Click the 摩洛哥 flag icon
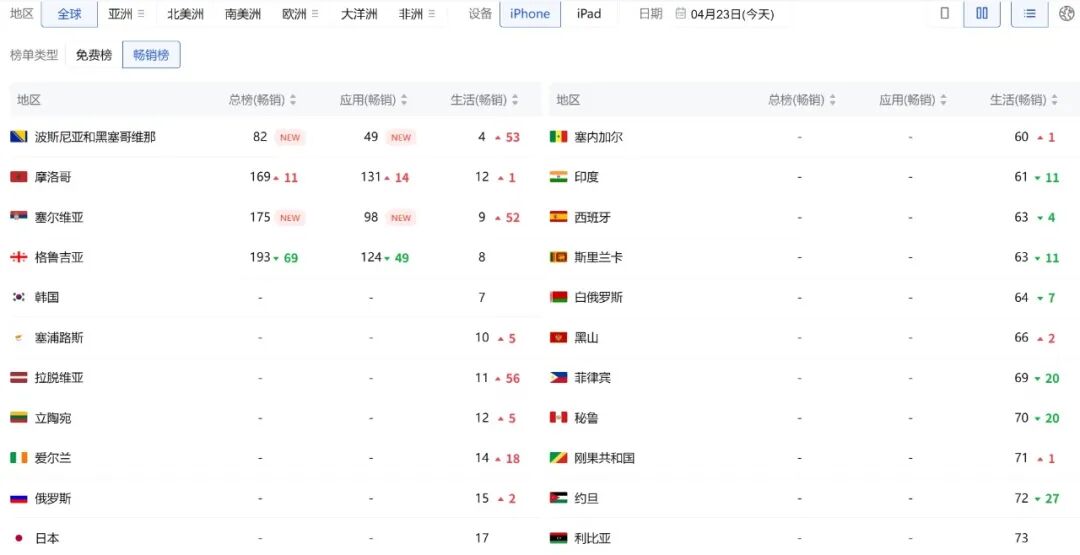The height and width of the screenshot is (555, 1080). click(x=19, y=177)
